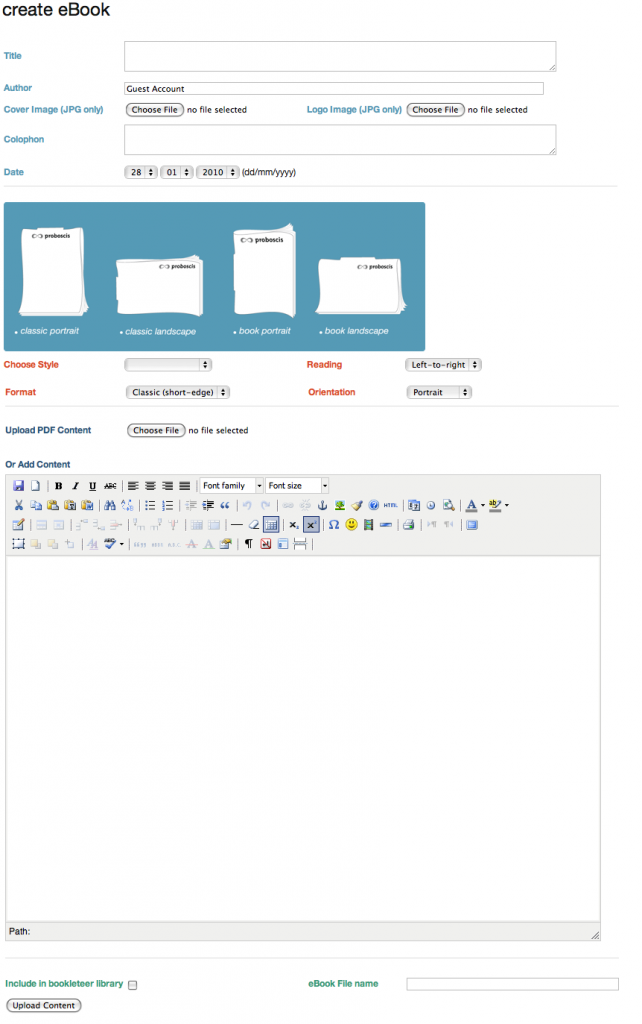Select the book portrait thumbnail

pyautogui.click(x=265, y=272)
